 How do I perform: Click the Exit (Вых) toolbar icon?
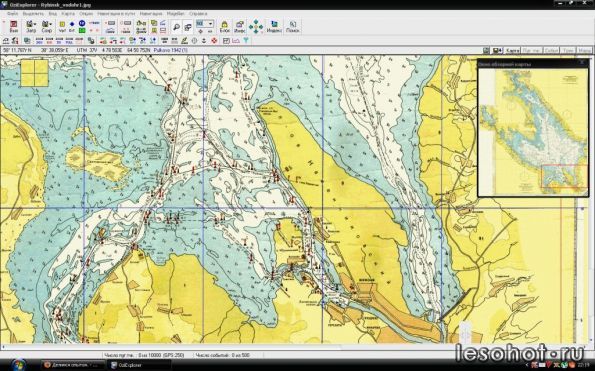pyautogui.click(x=14, y=27)
